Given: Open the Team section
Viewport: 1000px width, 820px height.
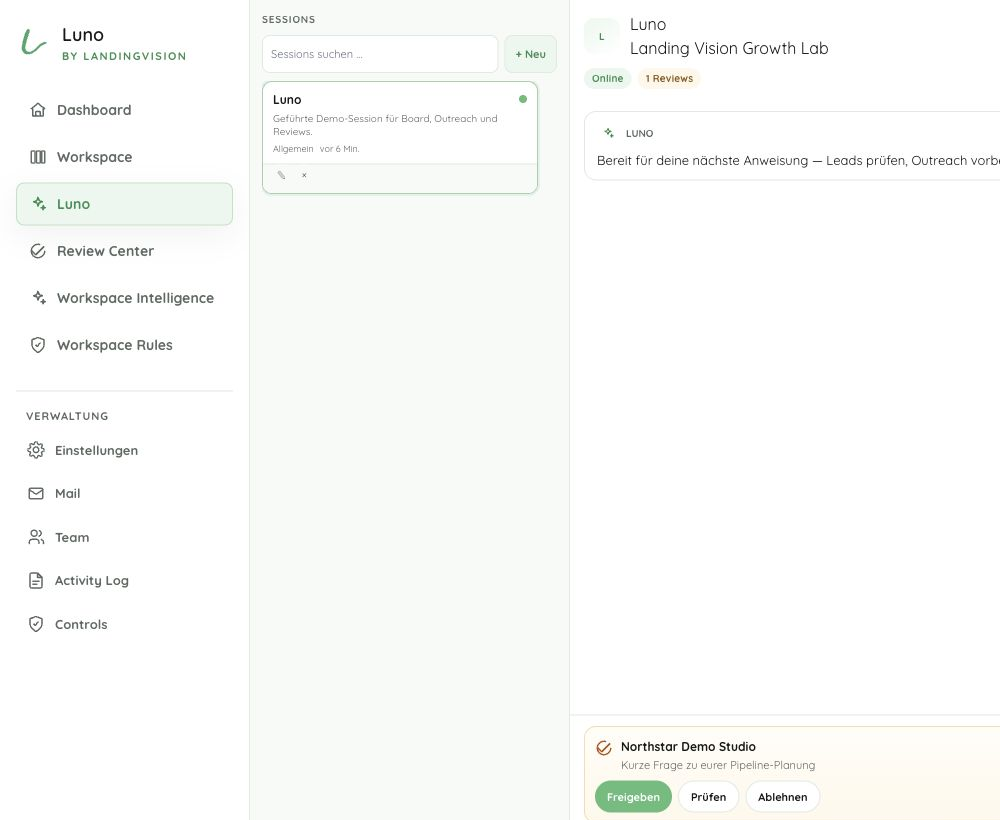Looking at the screenshot, I should point(124,537).
